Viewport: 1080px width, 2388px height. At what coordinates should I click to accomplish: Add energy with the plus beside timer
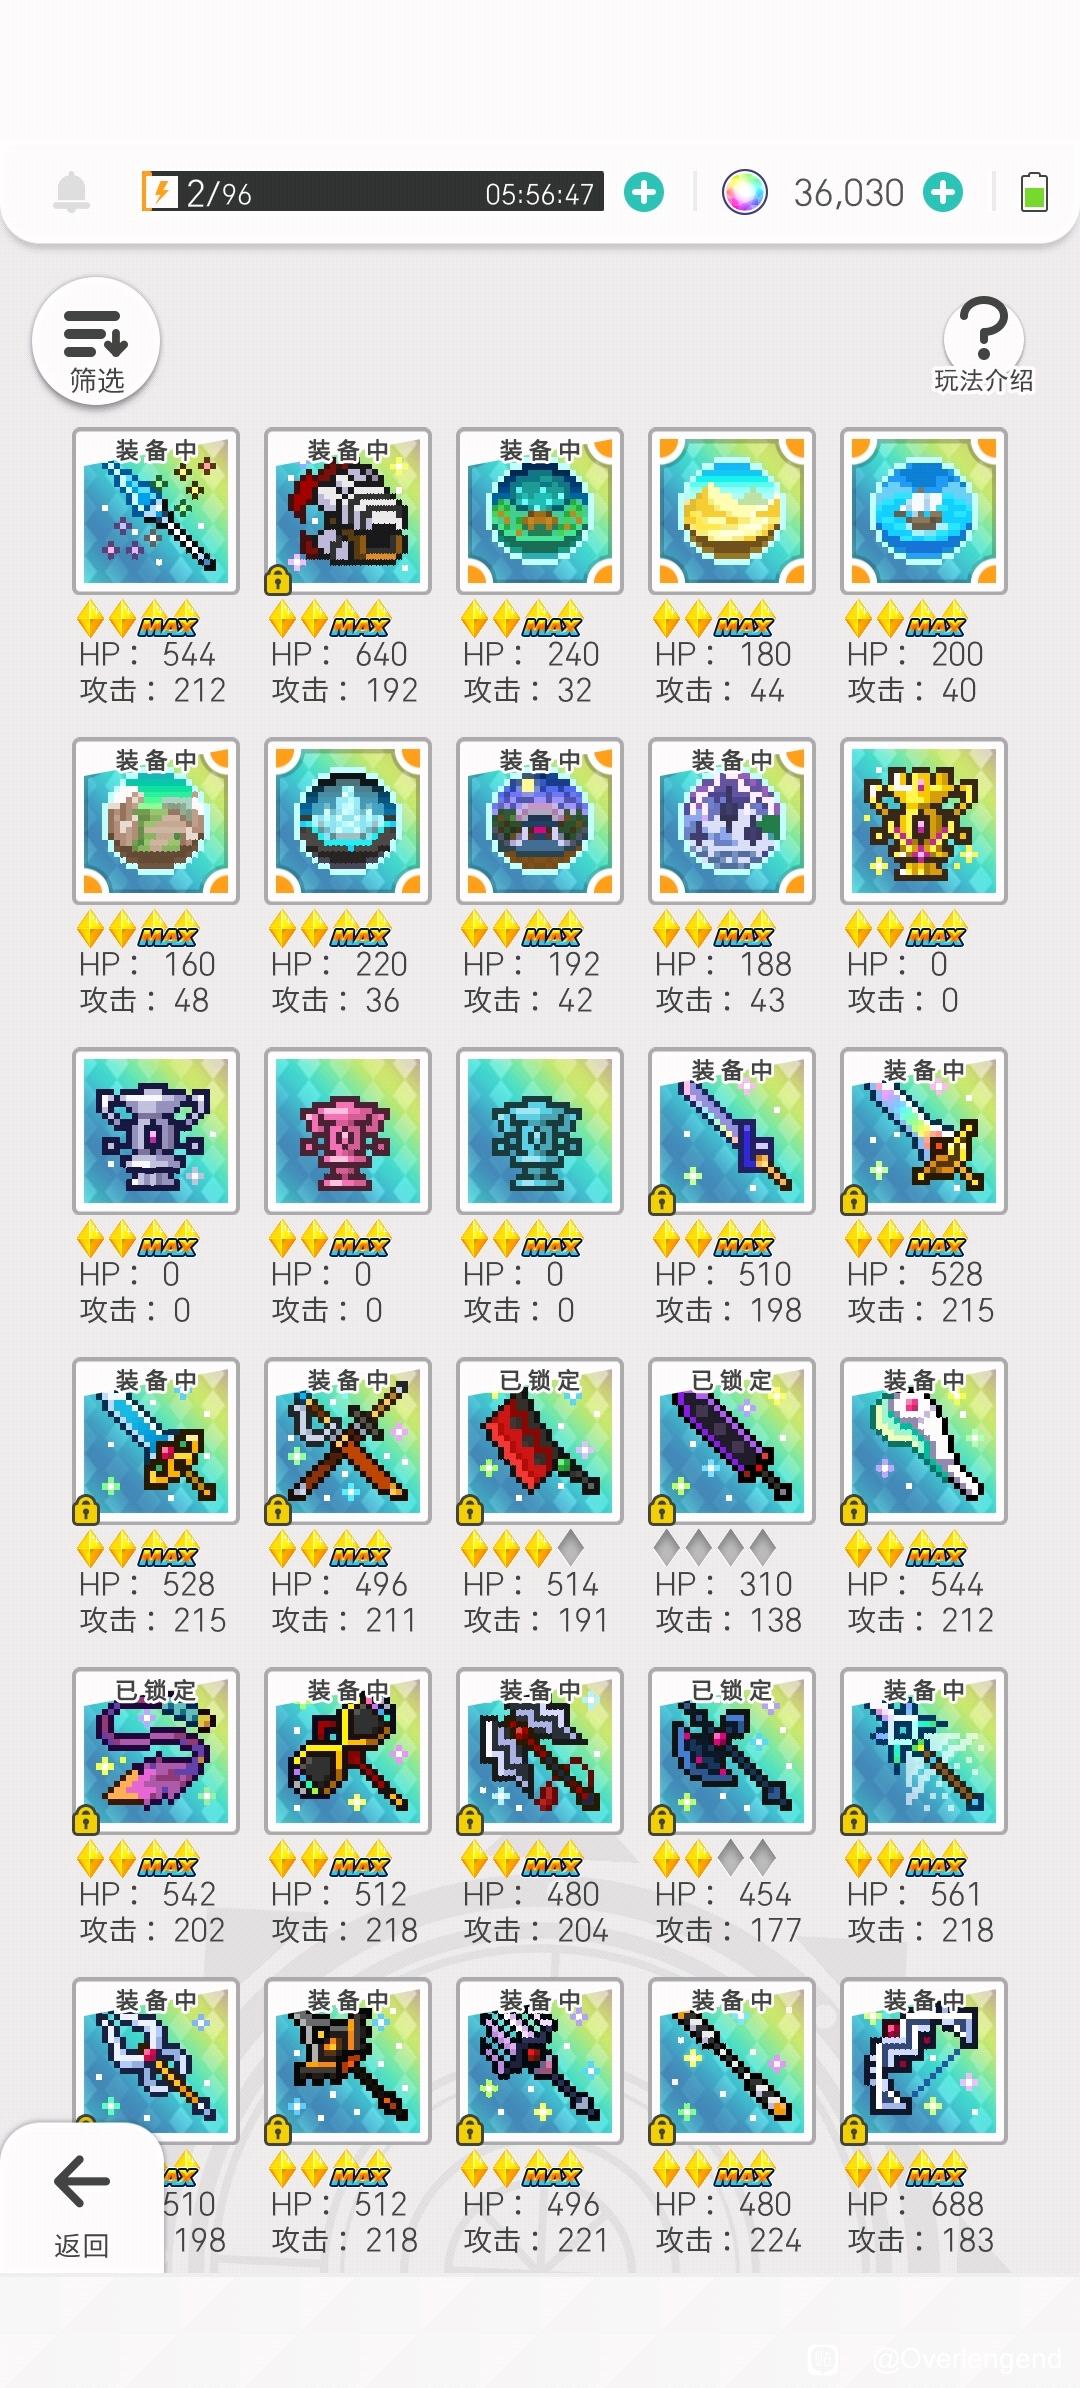(644, 192)
